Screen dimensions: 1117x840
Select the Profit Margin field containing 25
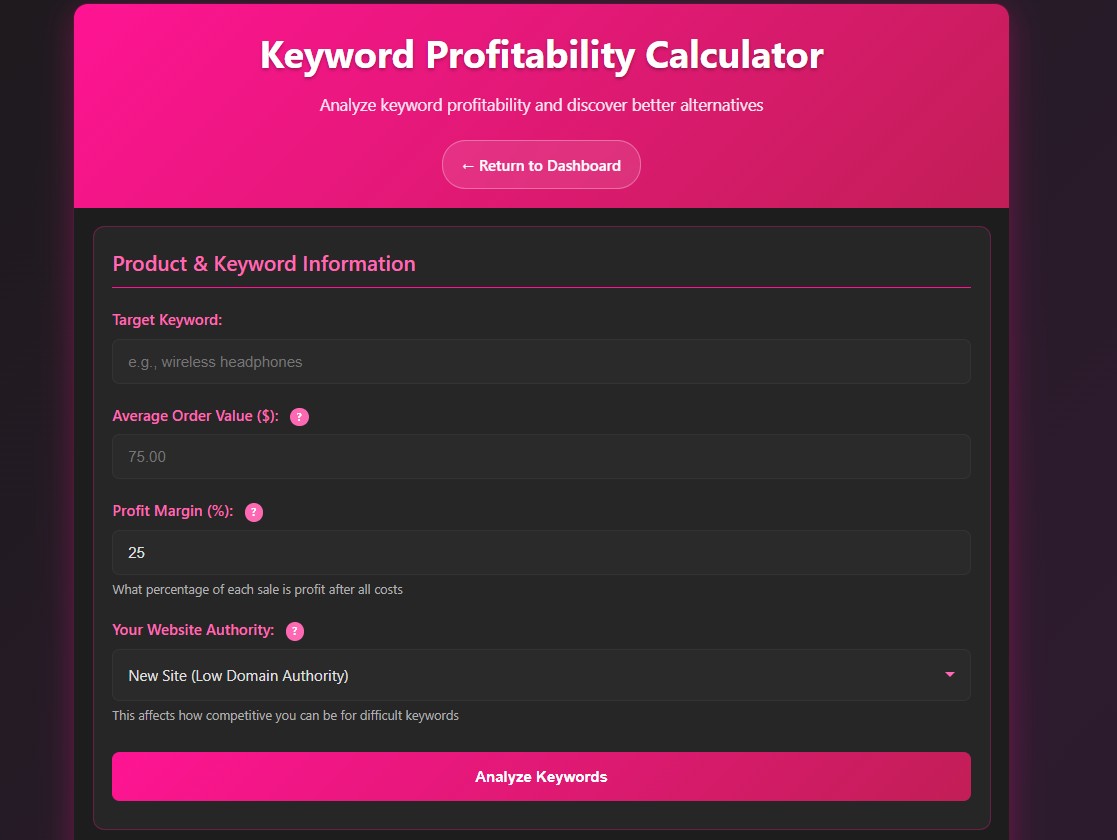click(x=541, y=552)
